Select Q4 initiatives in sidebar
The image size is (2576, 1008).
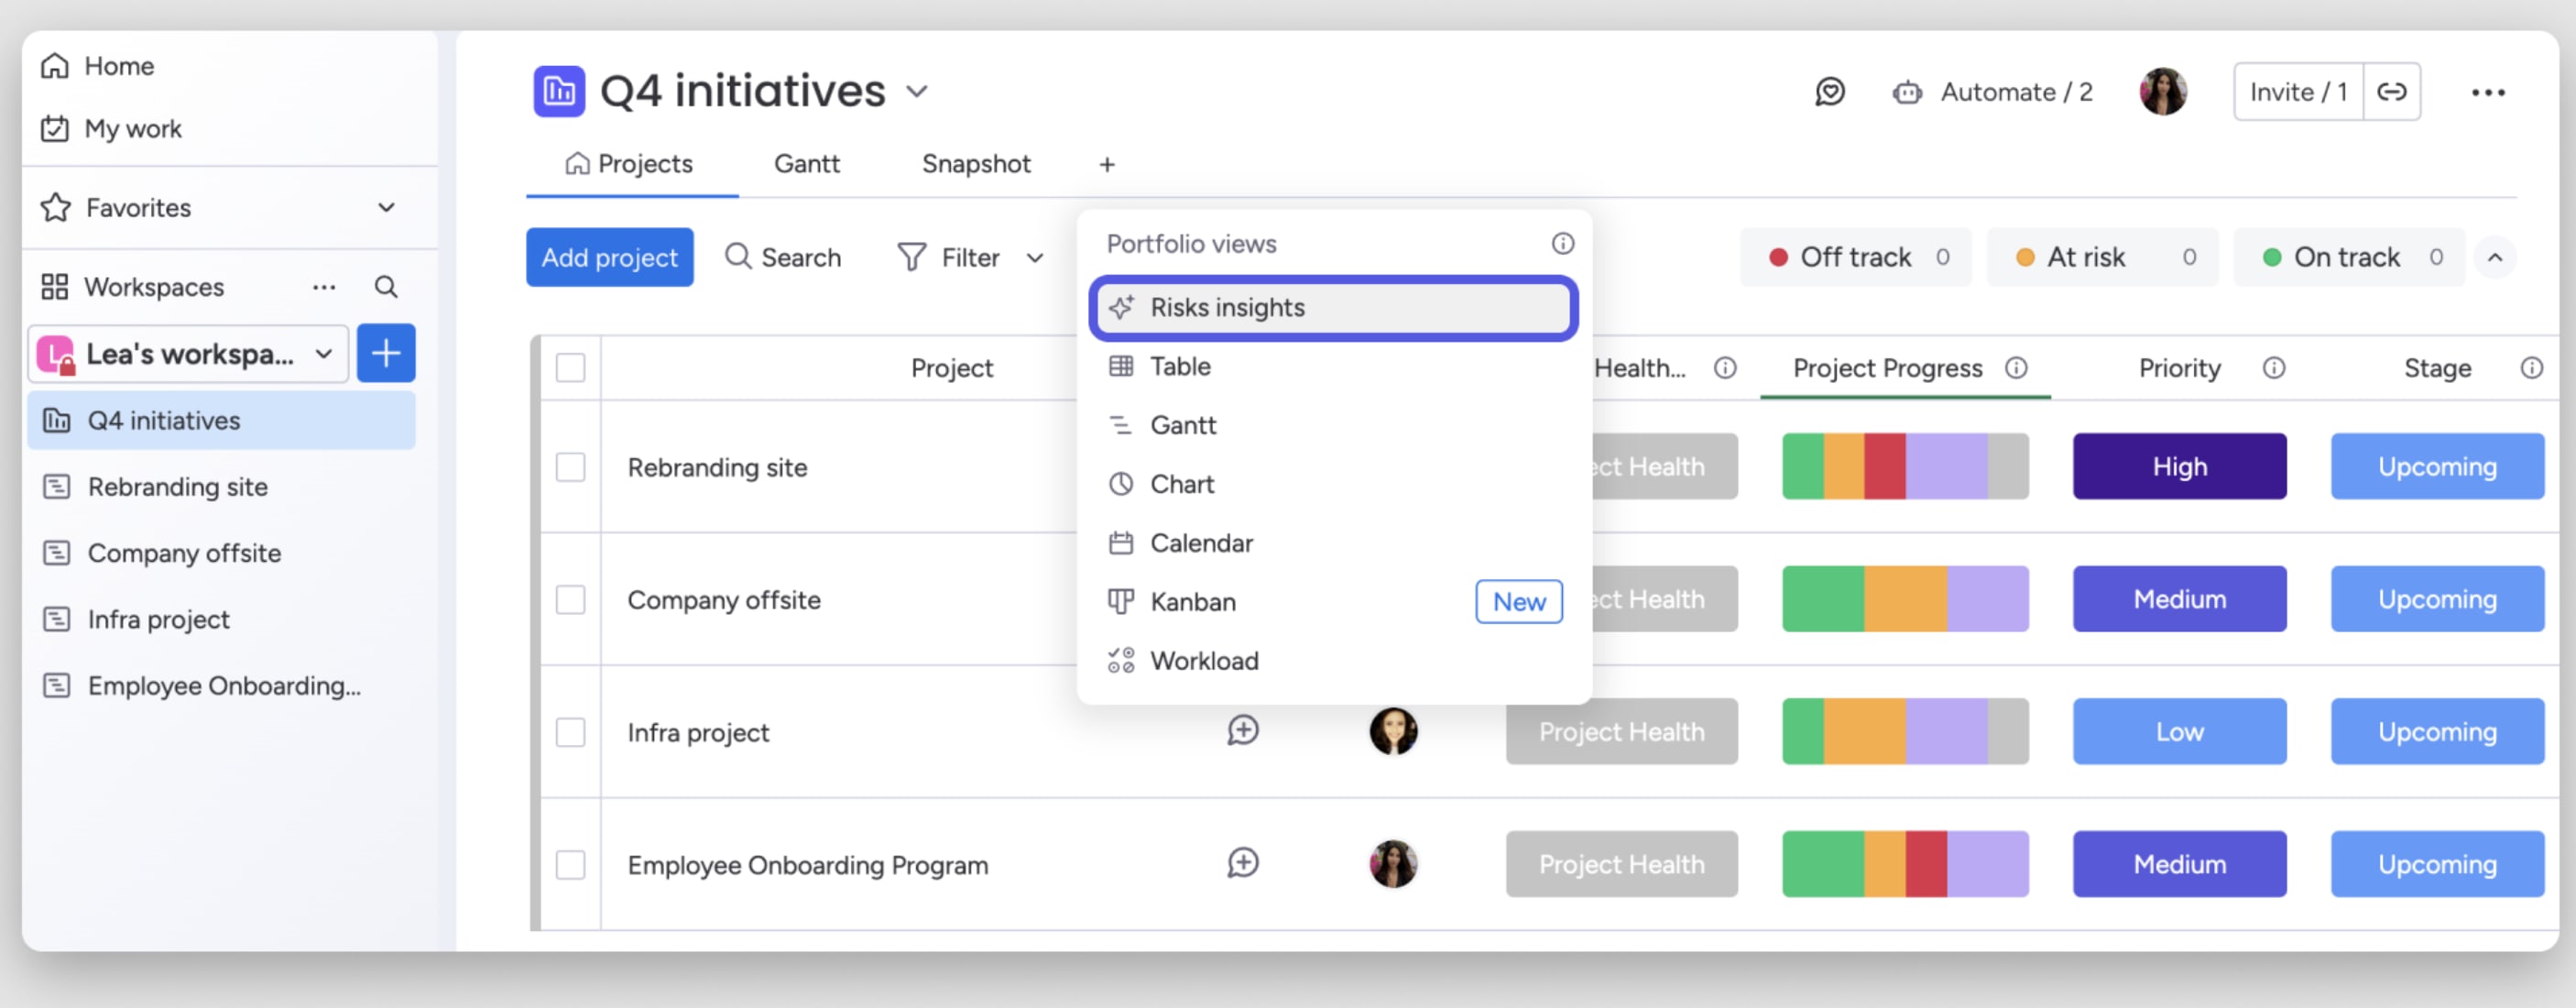tap(221, 421)
